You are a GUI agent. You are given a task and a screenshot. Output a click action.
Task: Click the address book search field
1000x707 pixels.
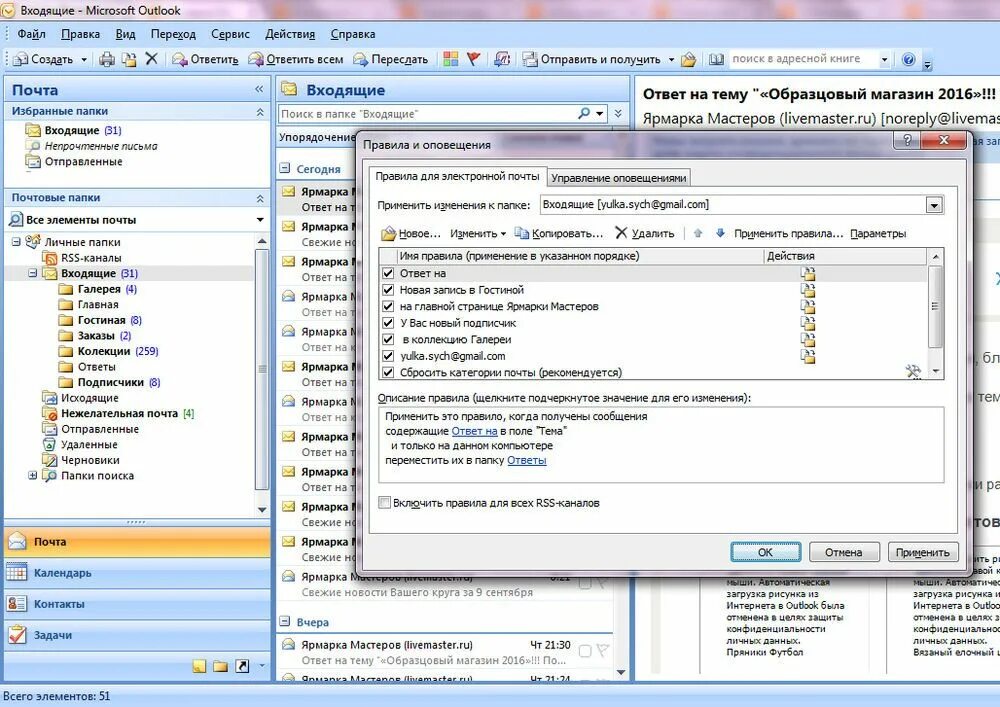coord(804,59)
